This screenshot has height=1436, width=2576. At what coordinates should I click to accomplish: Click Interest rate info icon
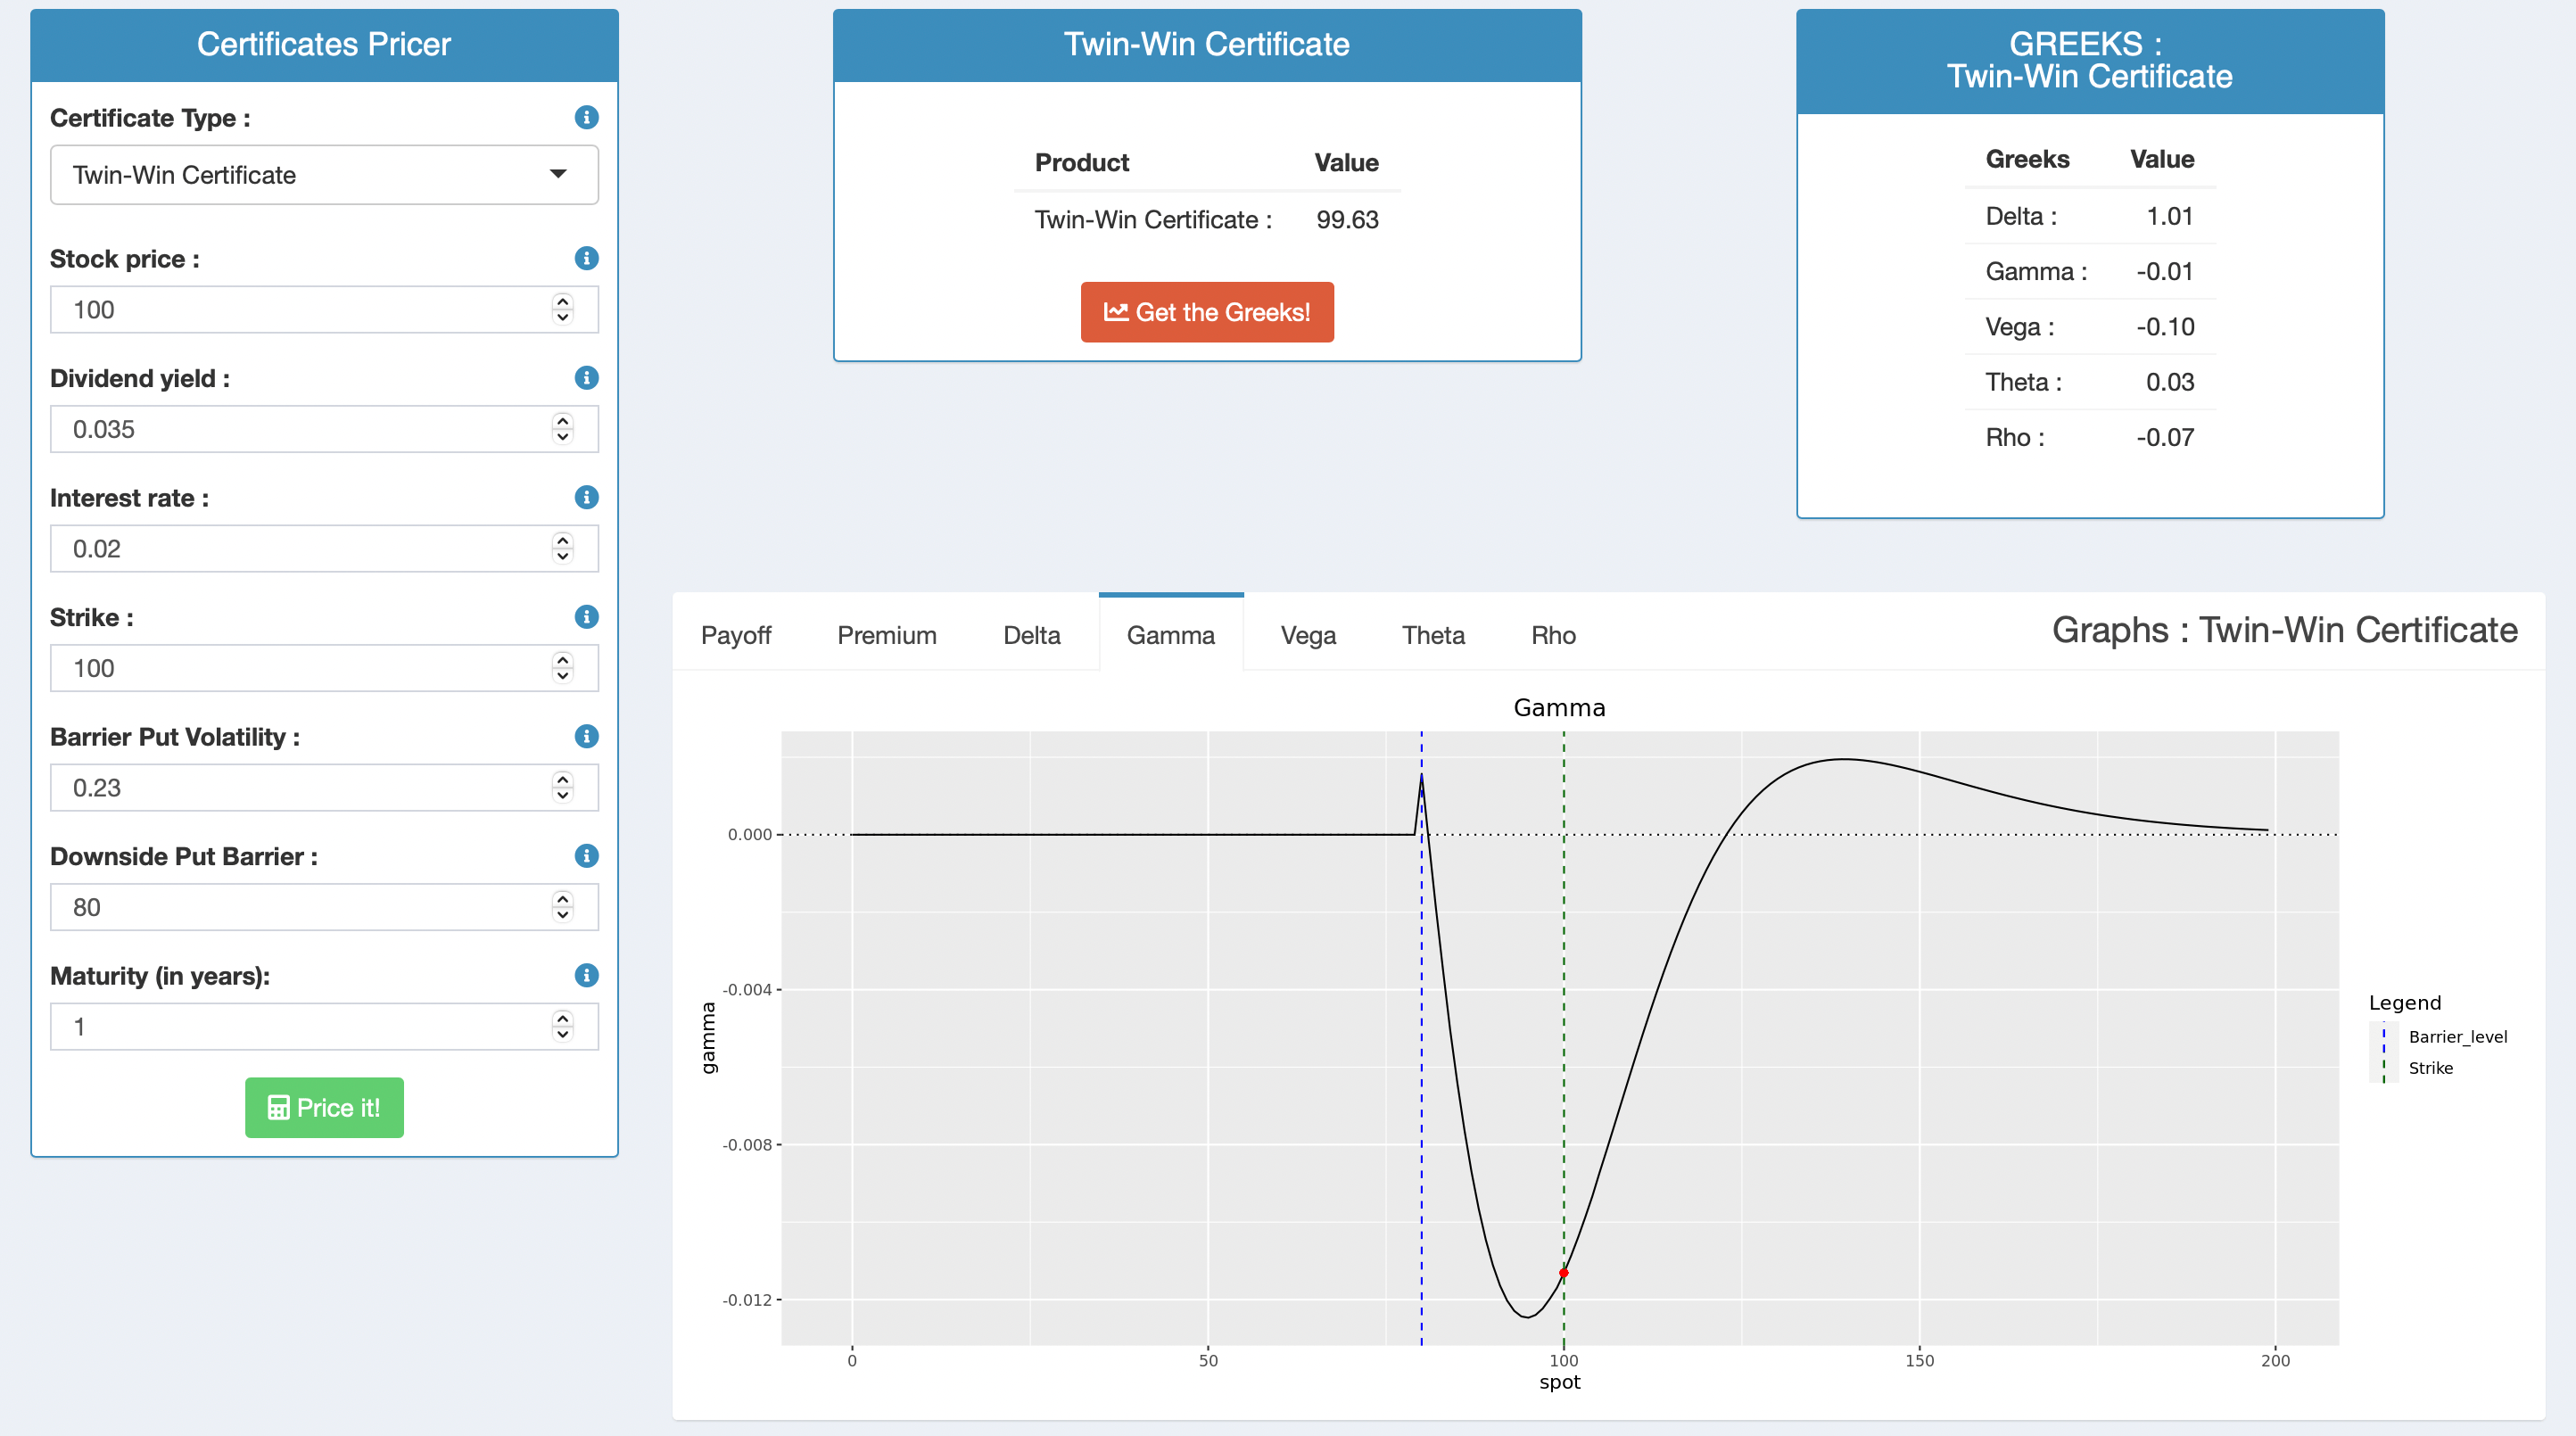[x=586, y=498]
